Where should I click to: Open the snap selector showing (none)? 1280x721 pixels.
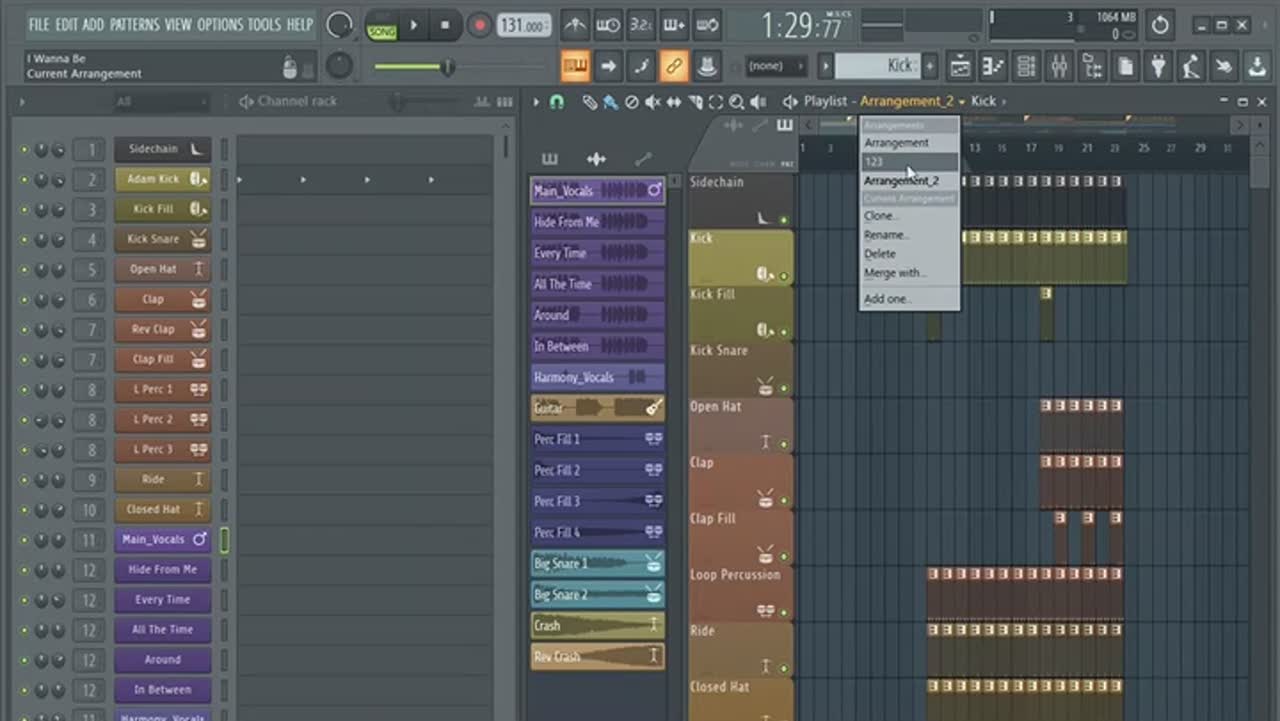coord(776,66)
